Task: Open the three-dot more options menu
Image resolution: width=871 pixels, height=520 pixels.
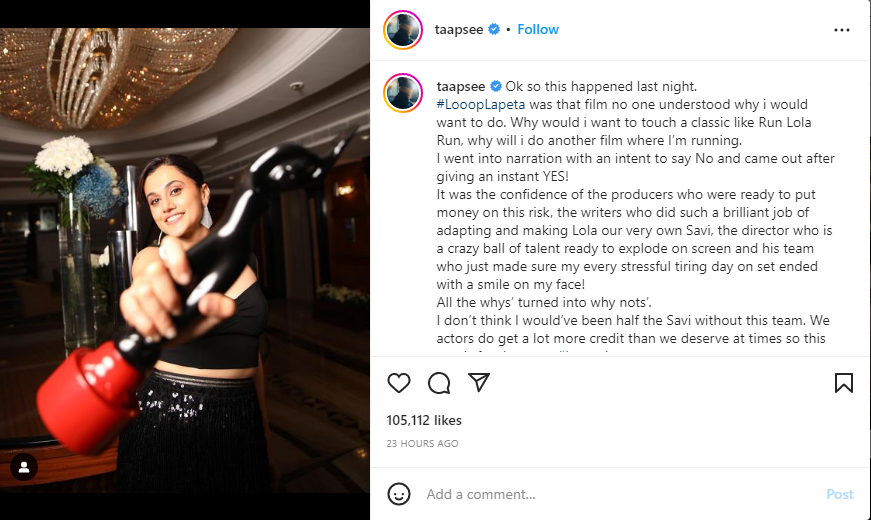Action: 841,30
